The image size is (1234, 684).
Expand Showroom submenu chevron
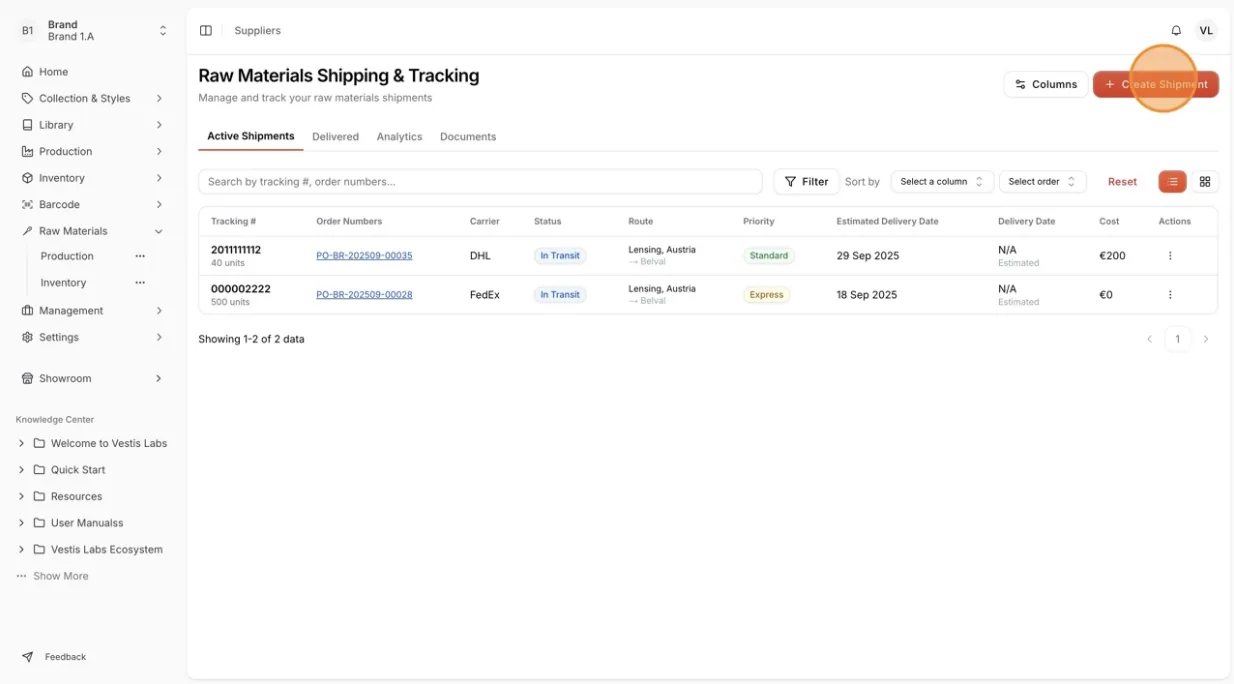click(x=159, y=378)
